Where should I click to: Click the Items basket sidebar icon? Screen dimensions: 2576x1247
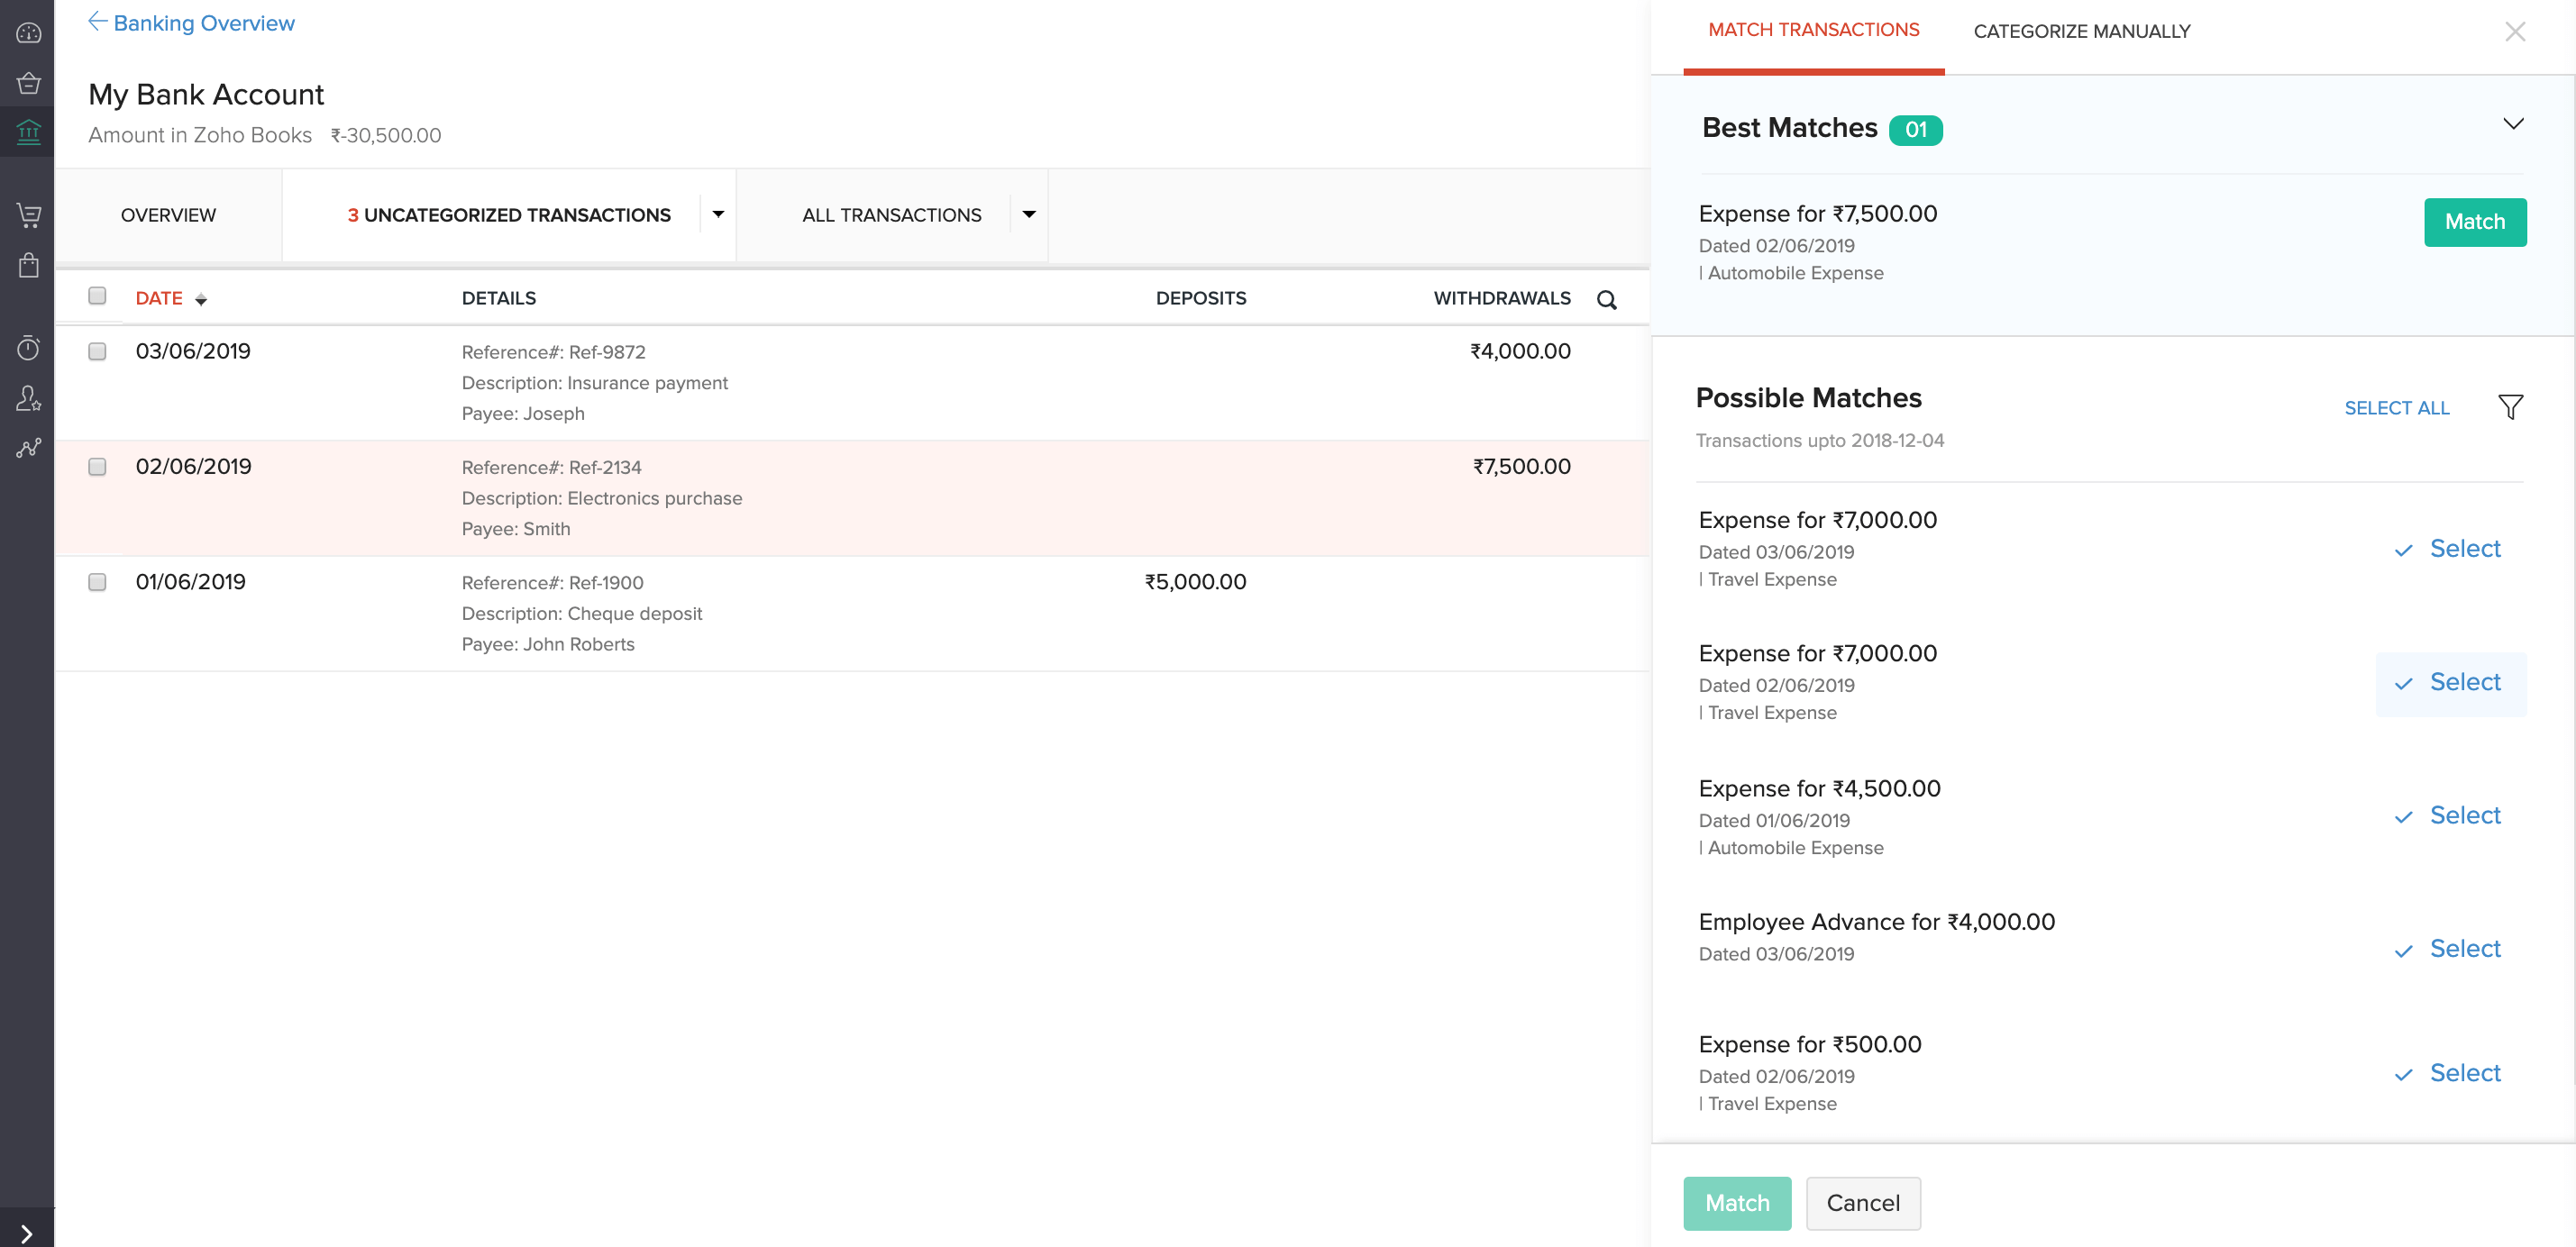pos(28,83)
